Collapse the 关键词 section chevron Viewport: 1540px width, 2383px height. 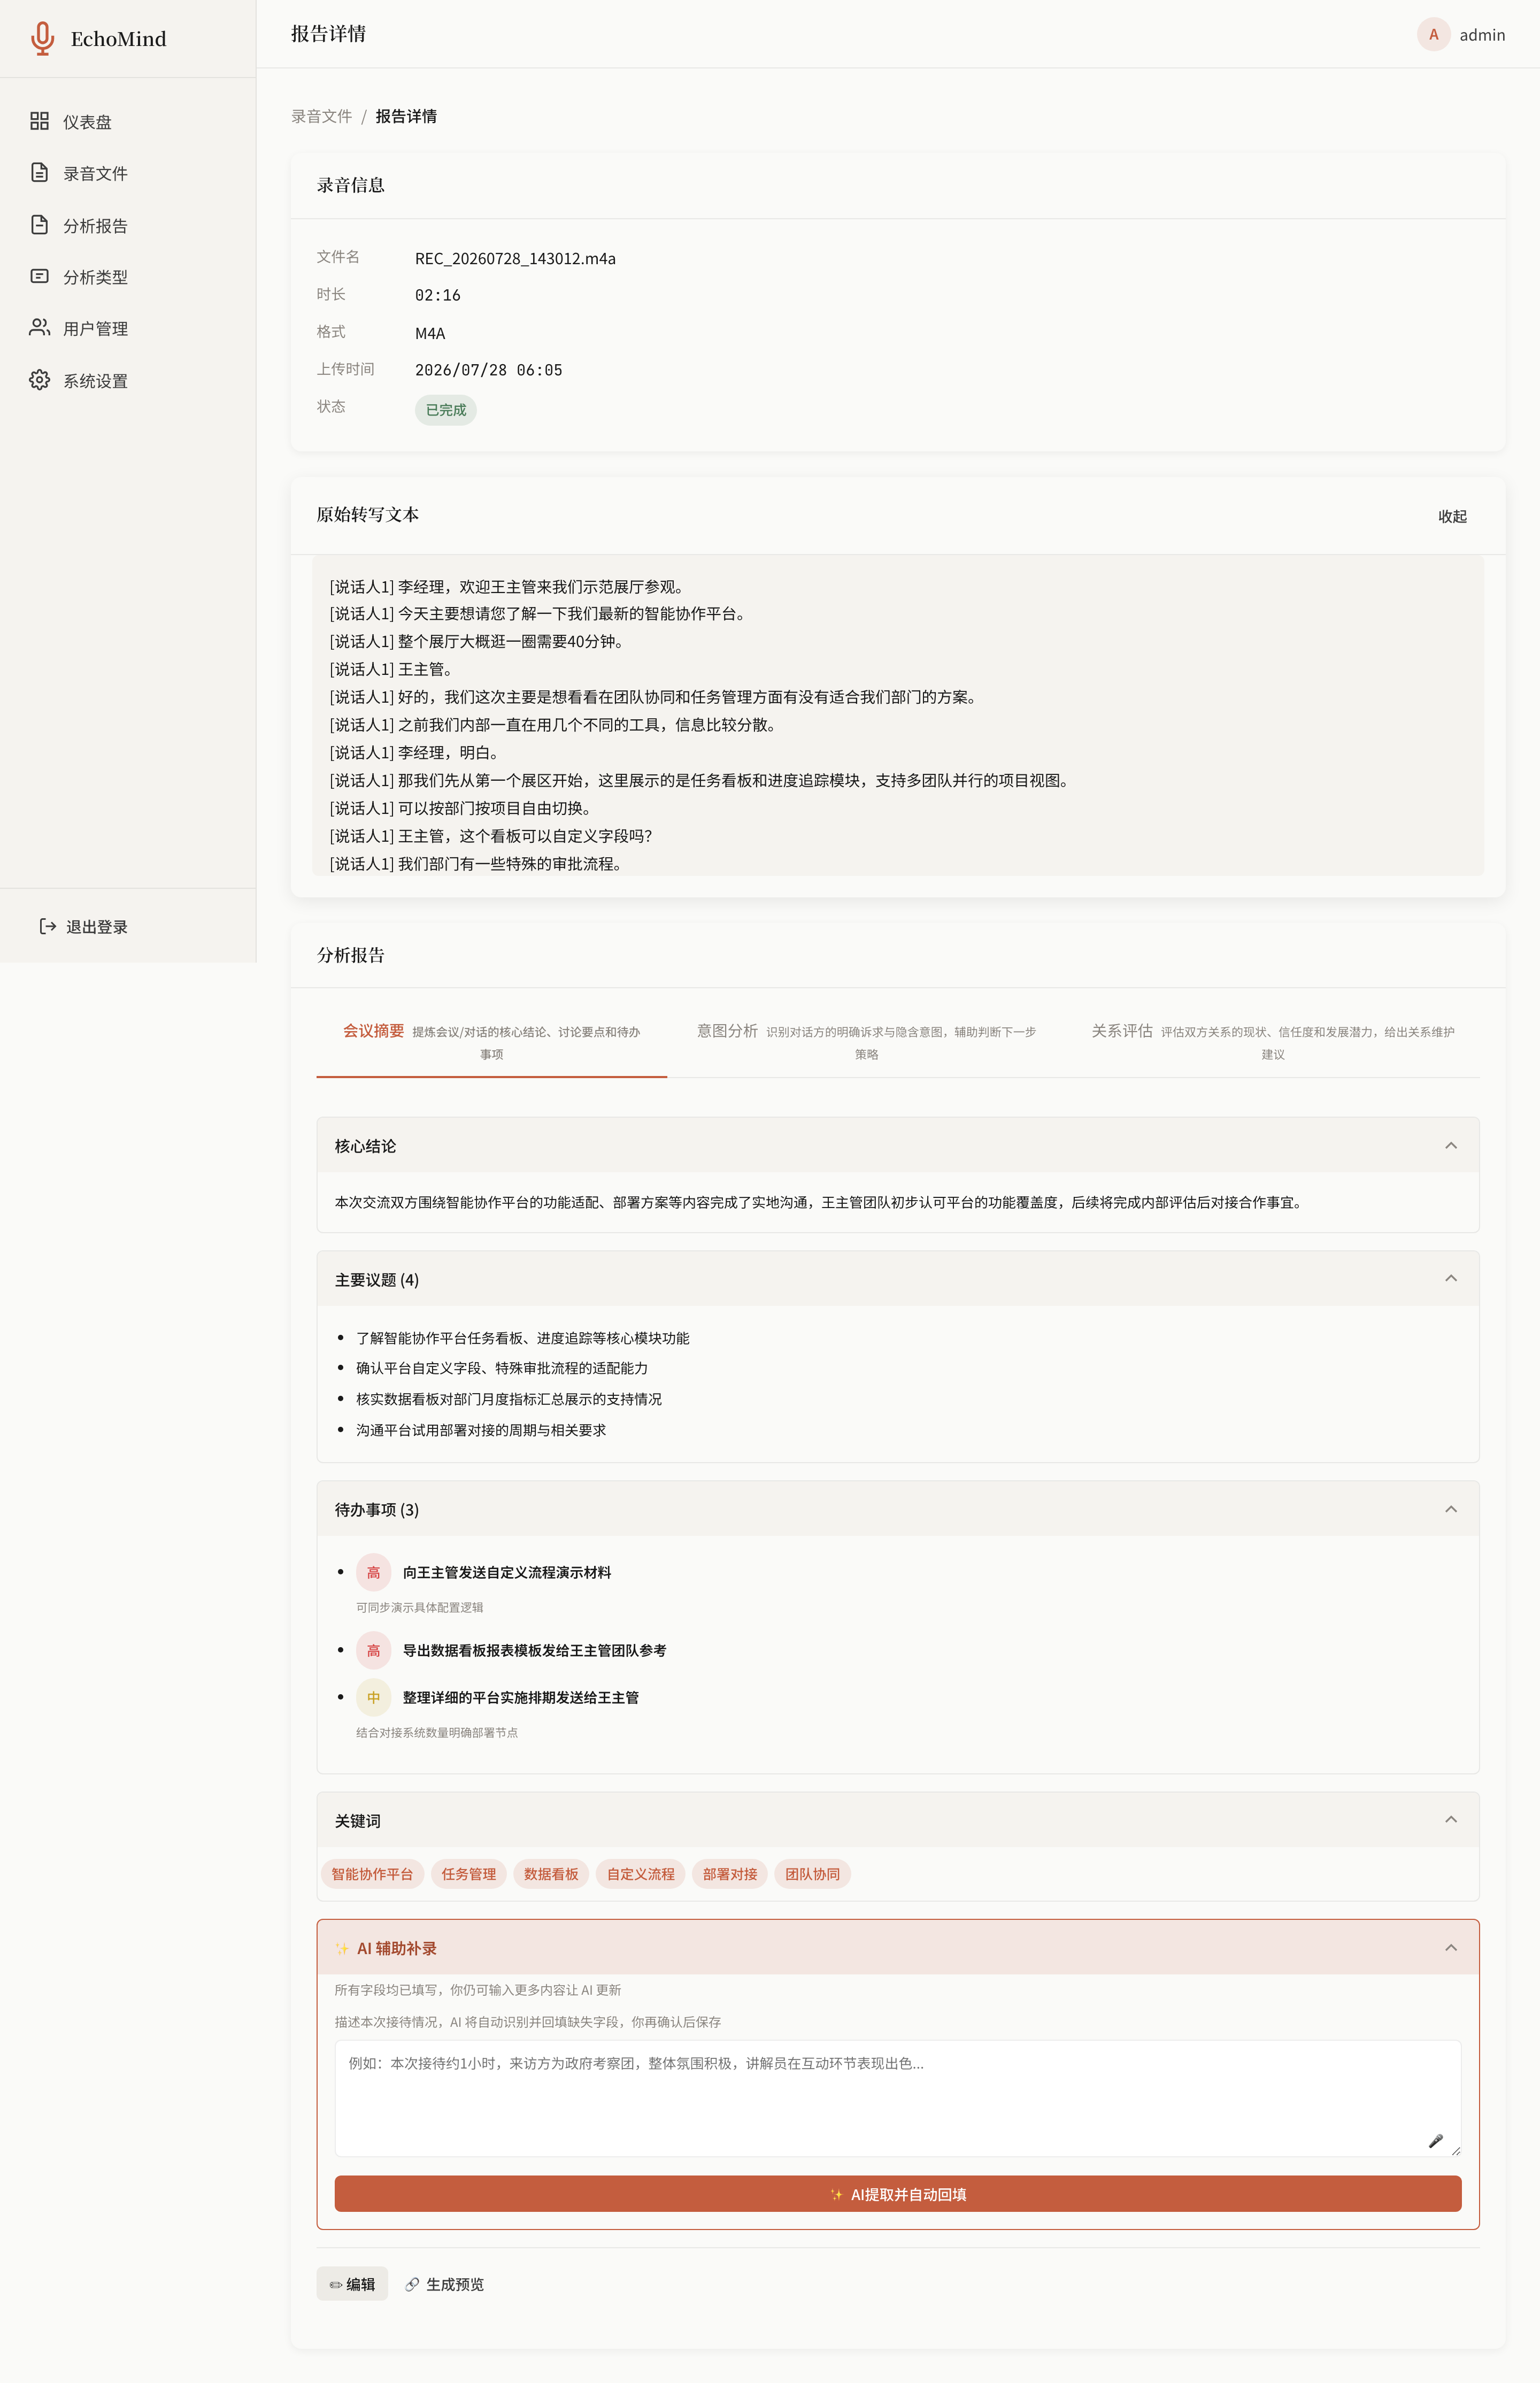click(1450, 1820)
